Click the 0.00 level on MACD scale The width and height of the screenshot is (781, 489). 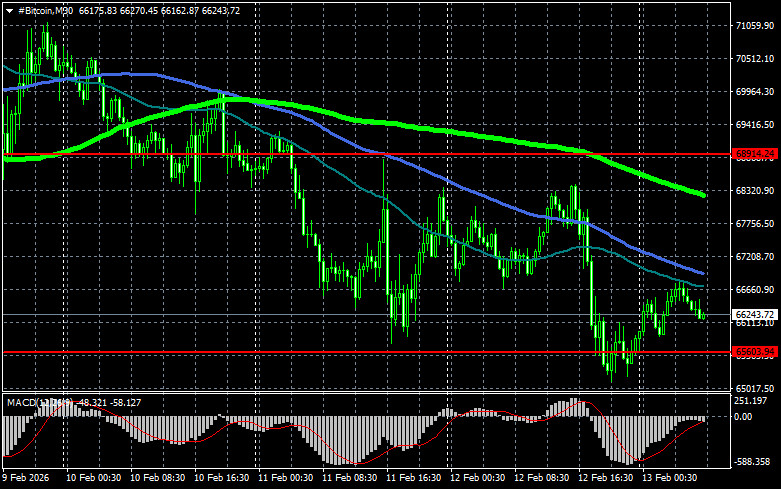click(x=742, y=417)
